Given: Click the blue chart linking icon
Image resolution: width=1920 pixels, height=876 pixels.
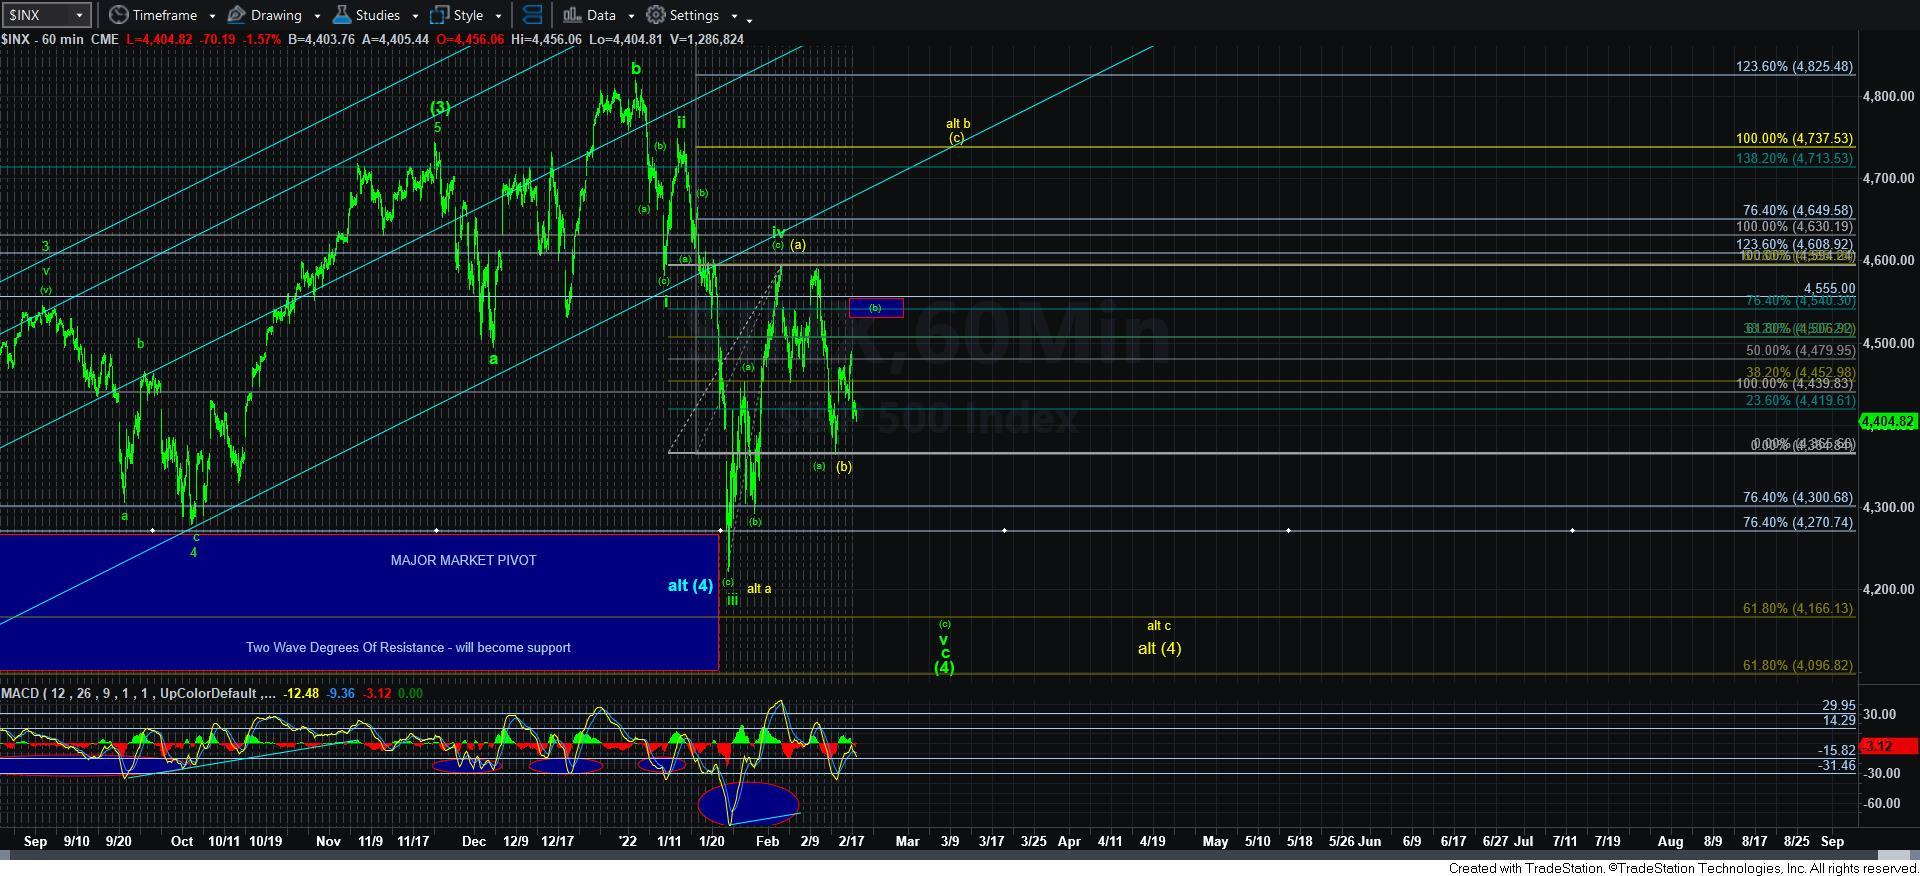Looking at the screenshot, I should click(x=532, y=15).
